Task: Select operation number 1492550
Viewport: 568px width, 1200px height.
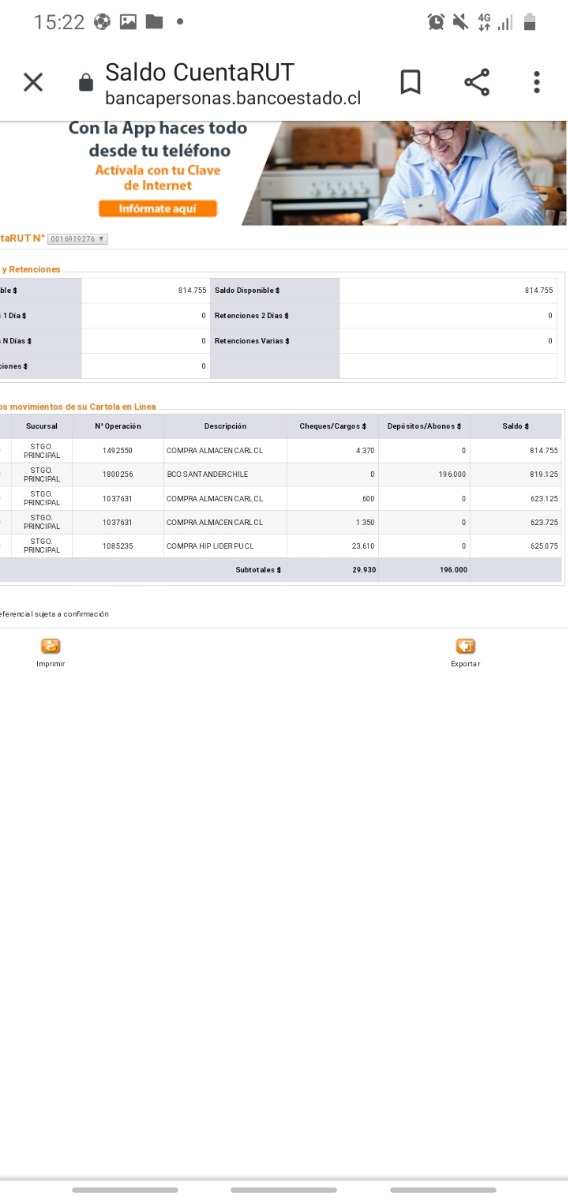Action: click(118, 451)
